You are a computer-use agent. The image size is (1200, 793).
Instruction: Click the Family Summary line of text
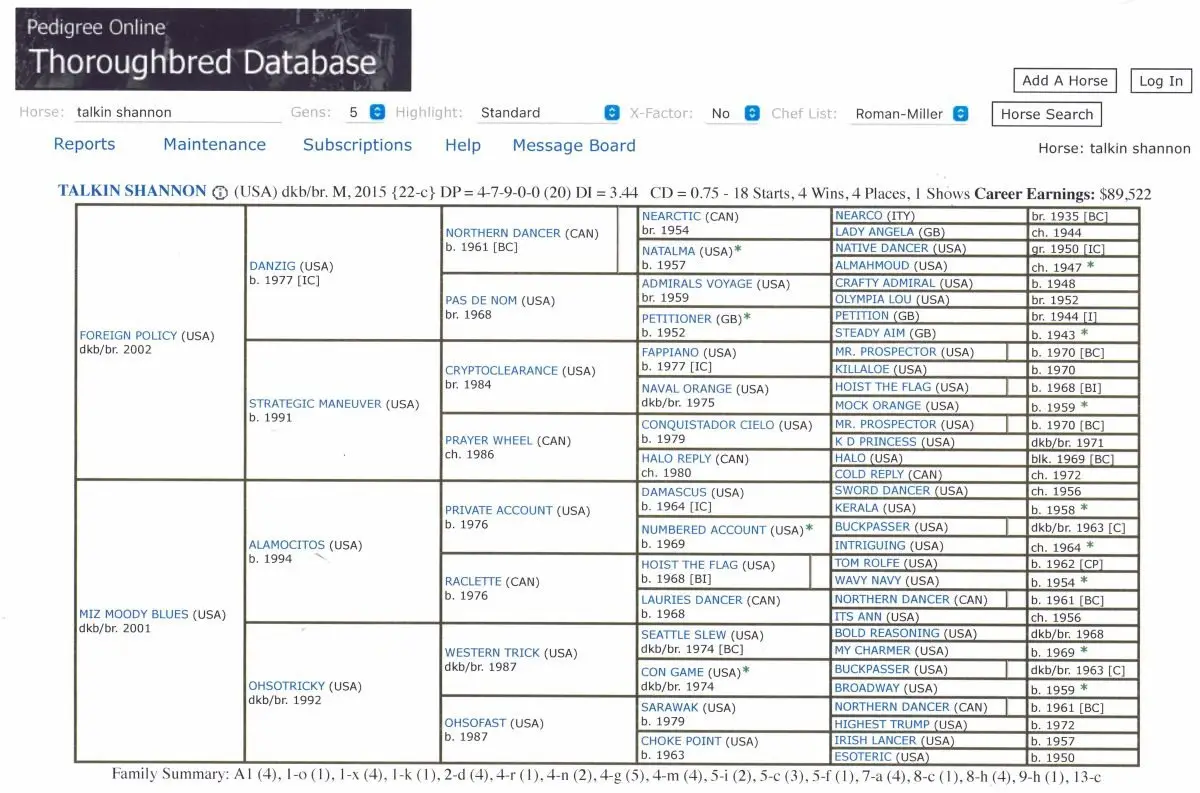pyautogui.click(x=607, y=774)
